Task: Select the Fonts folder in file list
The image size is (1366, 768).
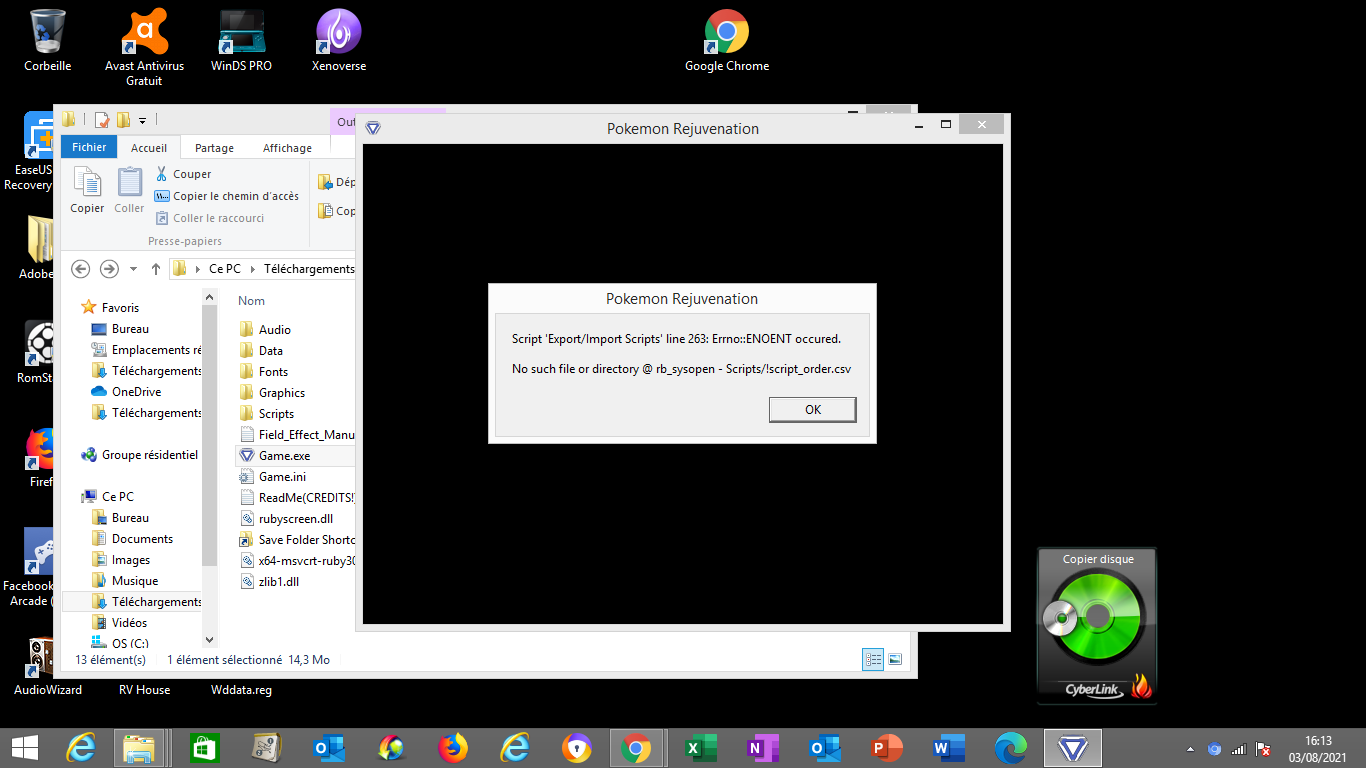Action: (x=264, y=372)
